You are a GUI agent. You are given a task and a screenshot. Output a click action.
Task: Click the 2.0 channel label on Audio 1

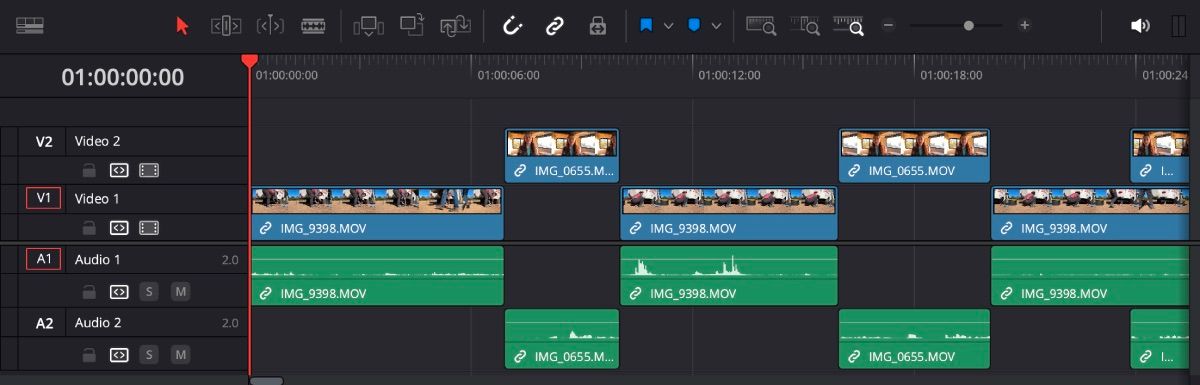(230, 260)
